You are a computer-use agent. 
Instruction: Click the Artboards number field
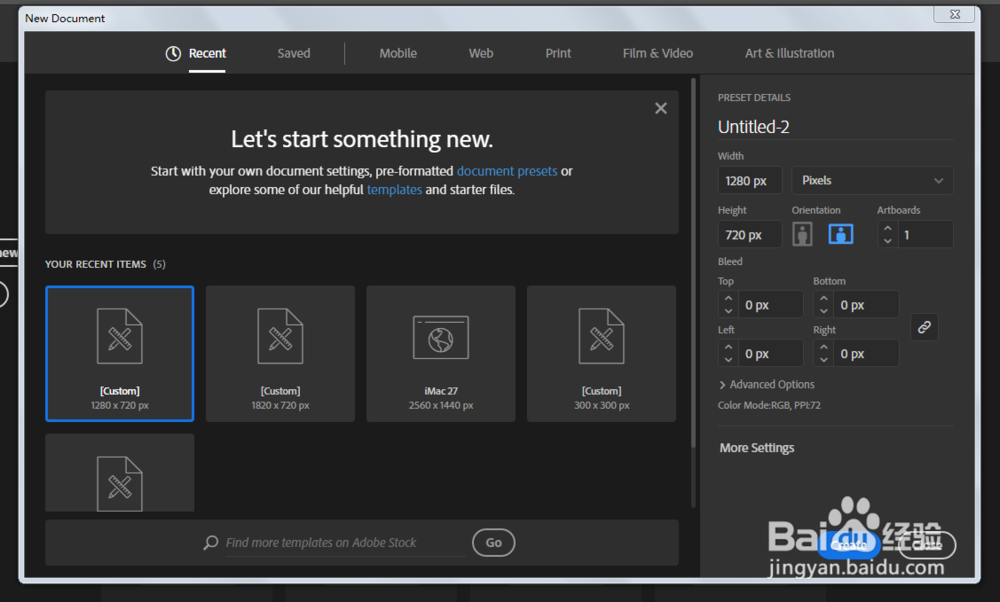pyautogui.click(x=925, y=235)
